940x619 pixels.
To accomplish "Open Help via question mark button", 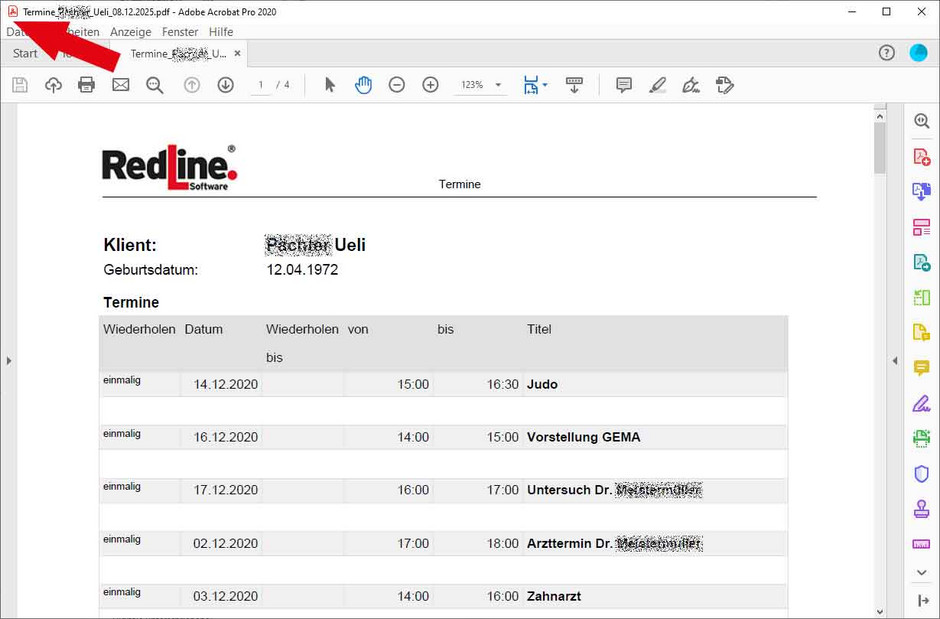I will coord(886,53).
